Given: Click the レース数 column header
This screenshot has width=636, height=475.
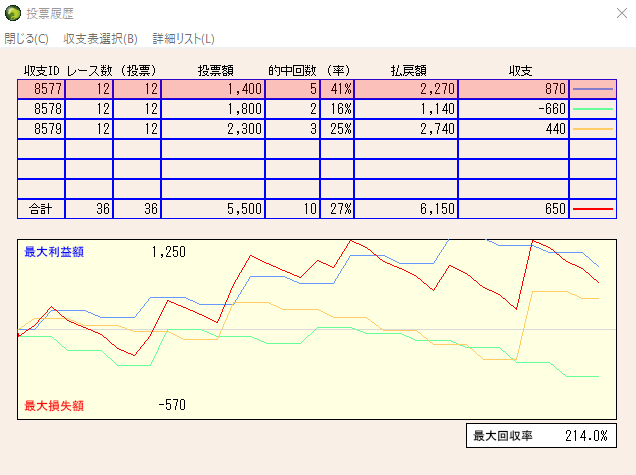Looking at the screenshot, I should pyautogui.click(x=89, y=71).
